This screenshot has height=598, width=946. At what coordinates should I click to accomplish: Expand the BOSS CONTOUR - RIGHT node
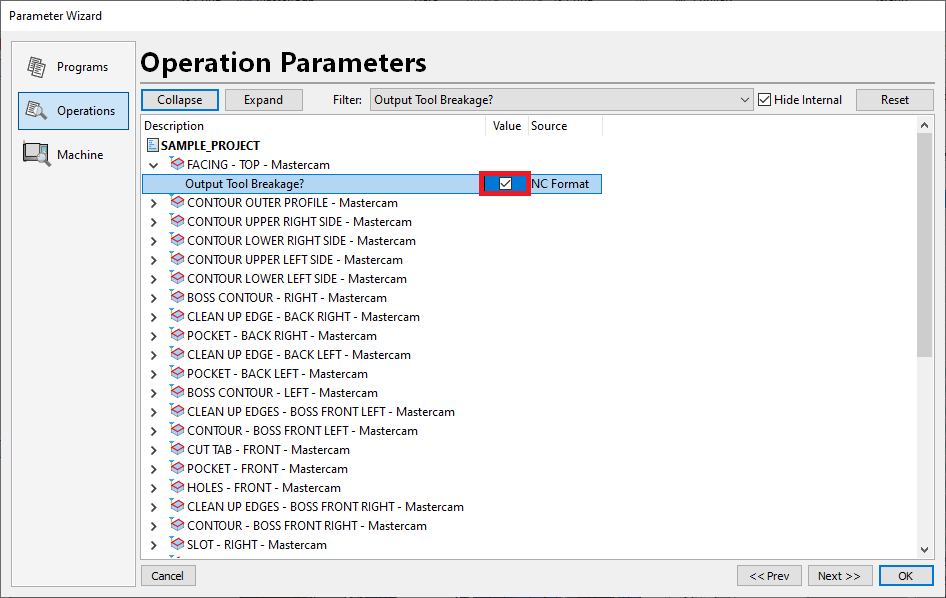point(153,298)
